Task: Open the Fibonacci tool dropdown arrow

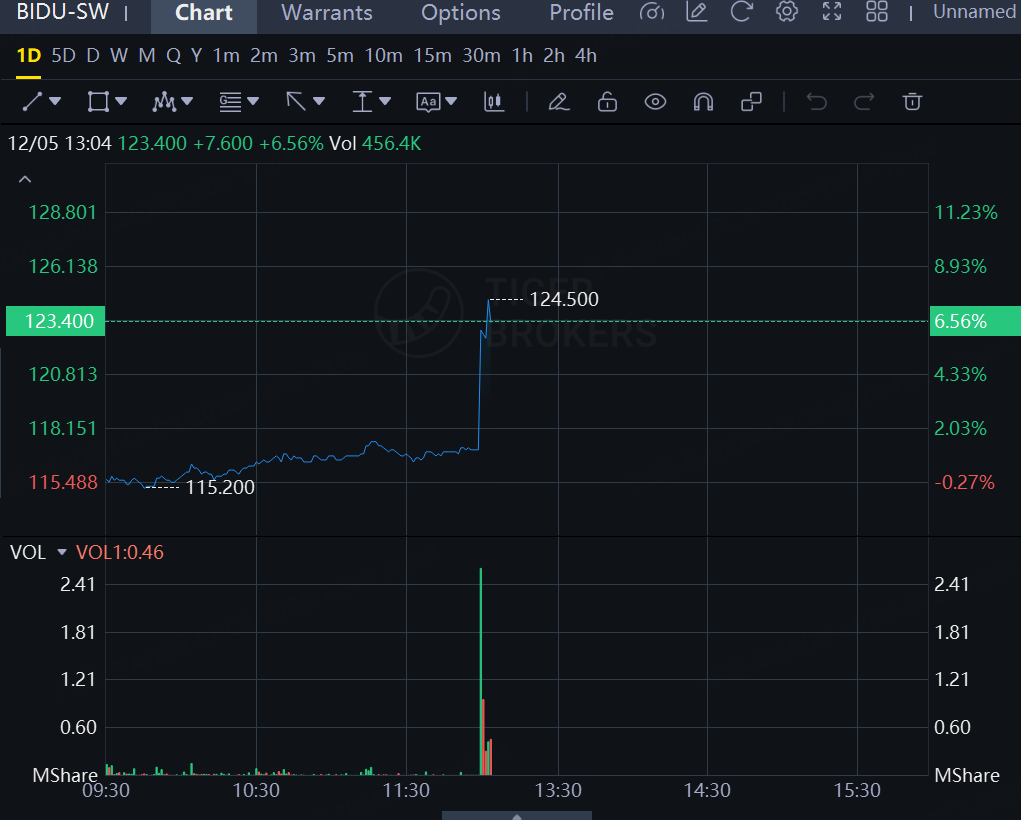Action: pyautogui.click(x=253, y=102)
